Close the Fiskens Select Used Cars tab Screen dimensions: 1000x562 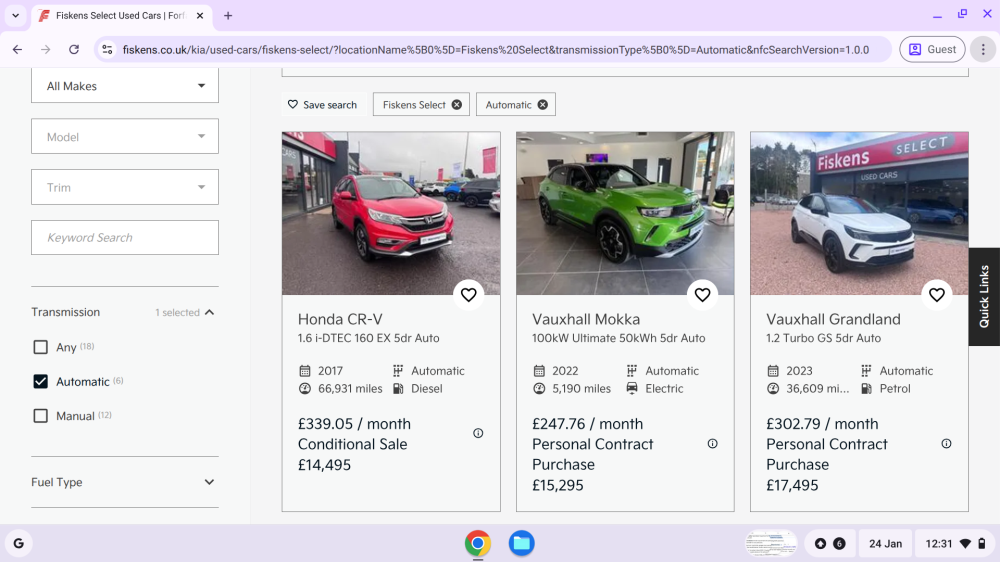200,15
